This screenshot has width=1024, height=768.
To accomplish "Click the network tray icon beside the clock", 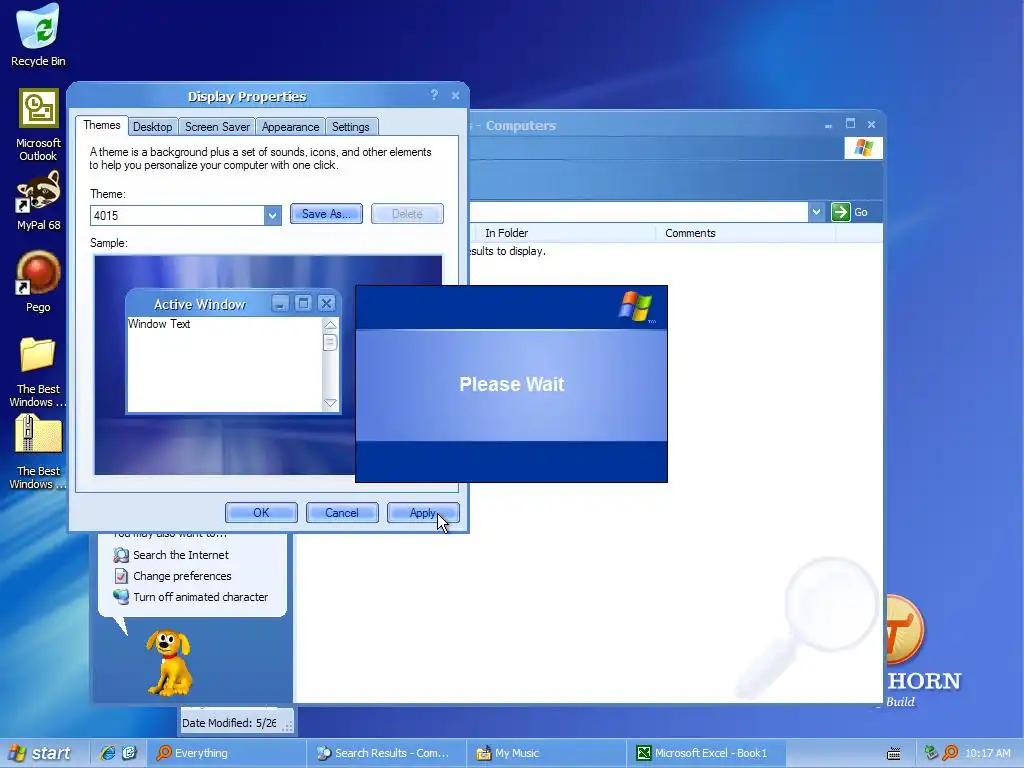I will pos(931,753).
